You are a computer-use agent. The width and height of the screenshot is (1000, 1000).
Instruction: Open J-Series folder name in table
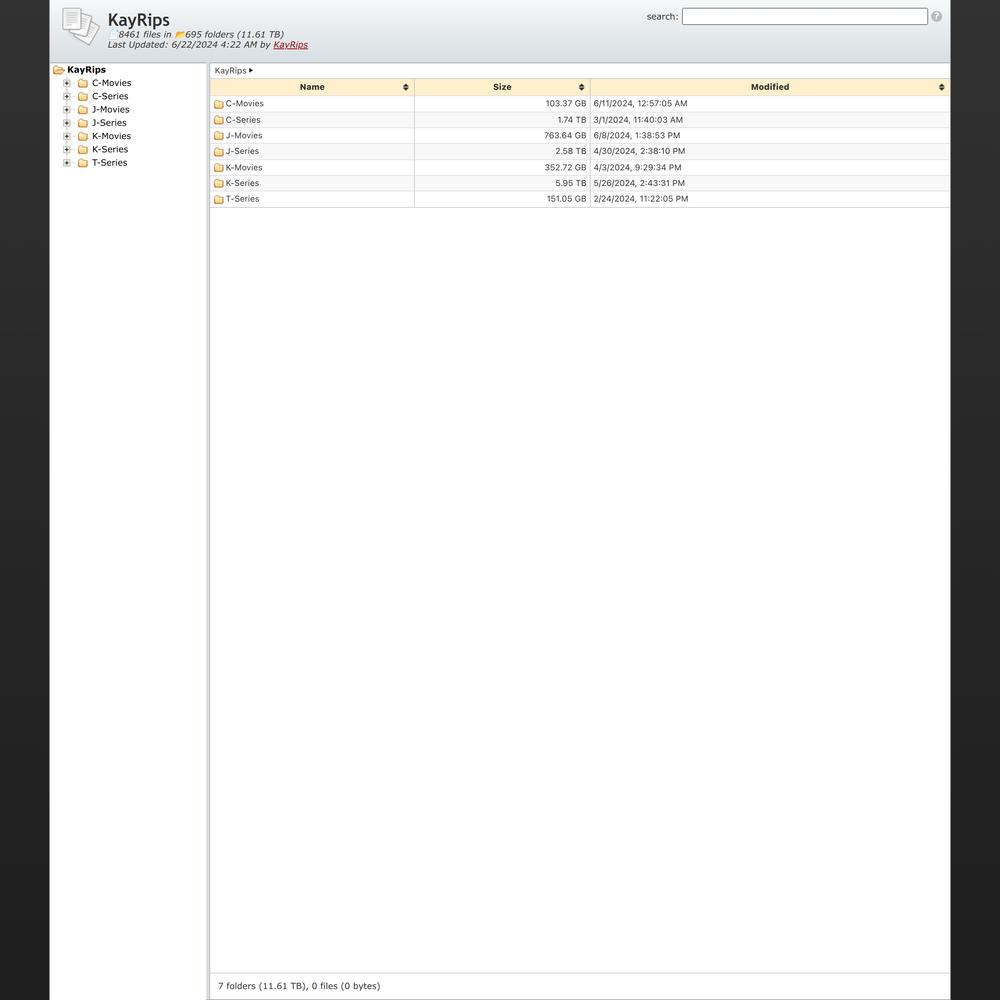242,152
